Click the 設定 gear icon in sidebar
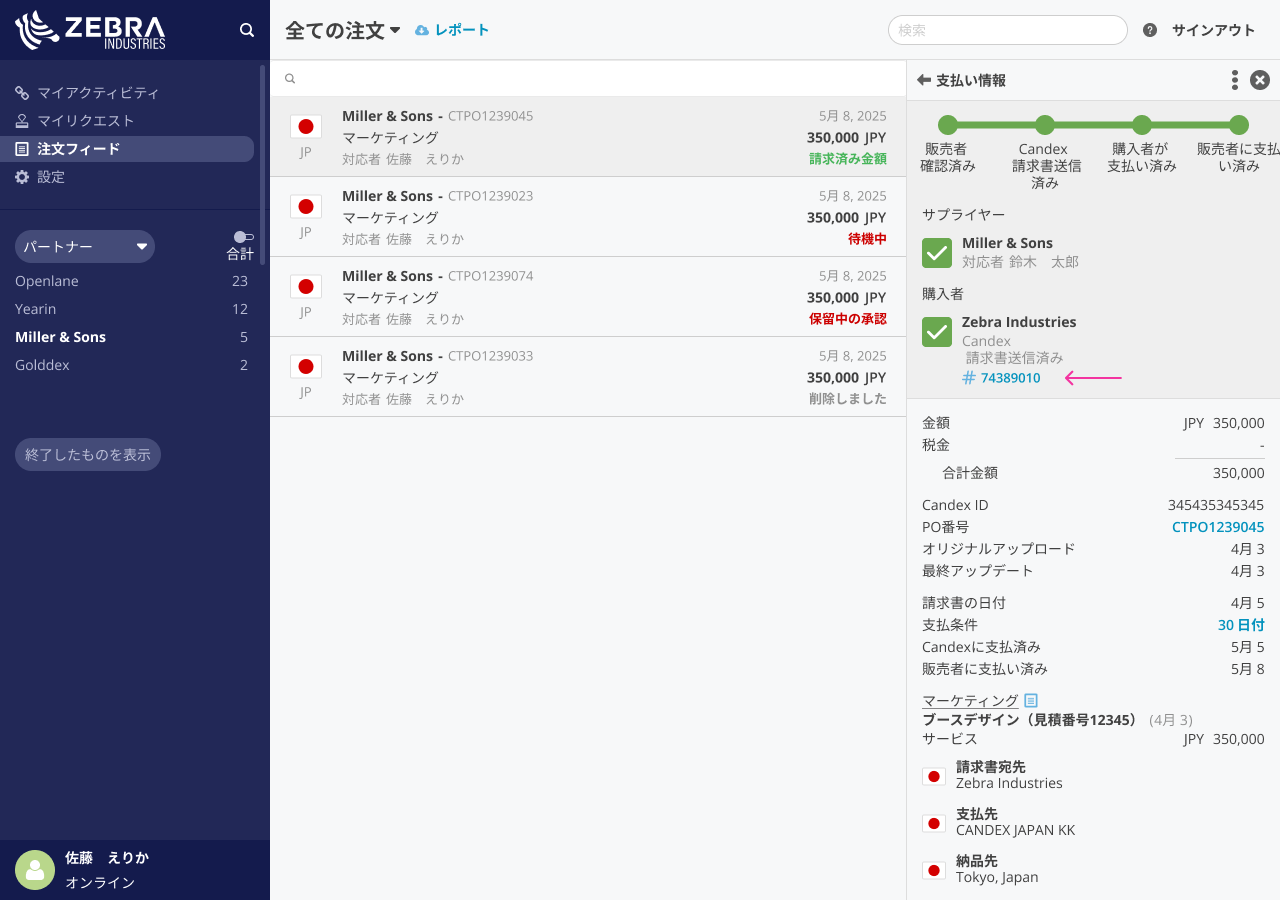 click(x=22, y=177)
